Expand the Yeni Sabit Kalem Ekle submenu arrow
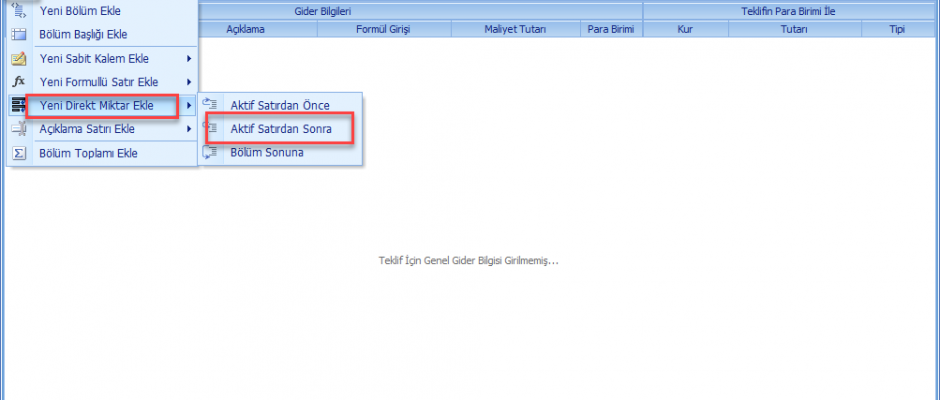 click(x=188, y=58)
